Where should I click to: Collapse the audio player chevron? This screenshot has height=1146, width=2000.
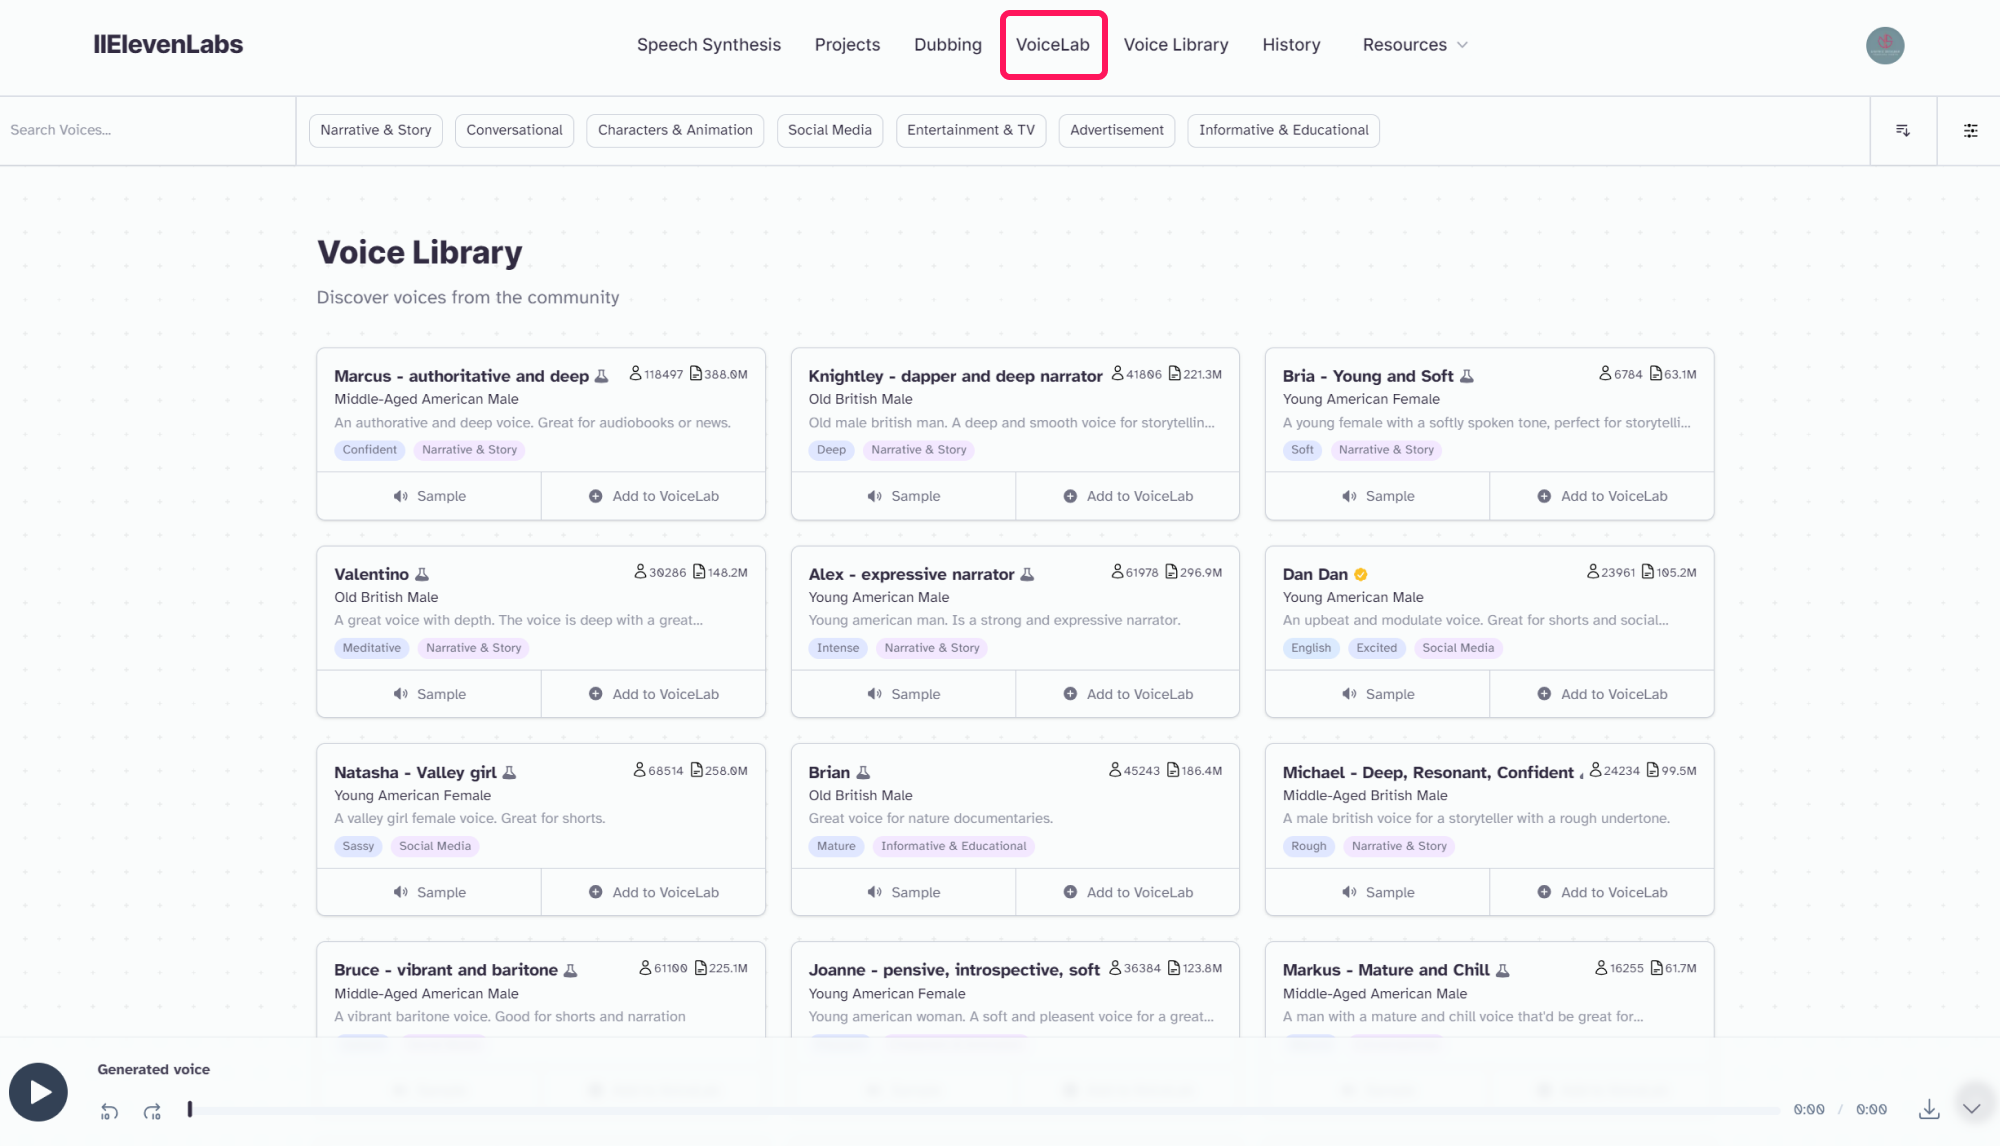click(1971, 1108)
